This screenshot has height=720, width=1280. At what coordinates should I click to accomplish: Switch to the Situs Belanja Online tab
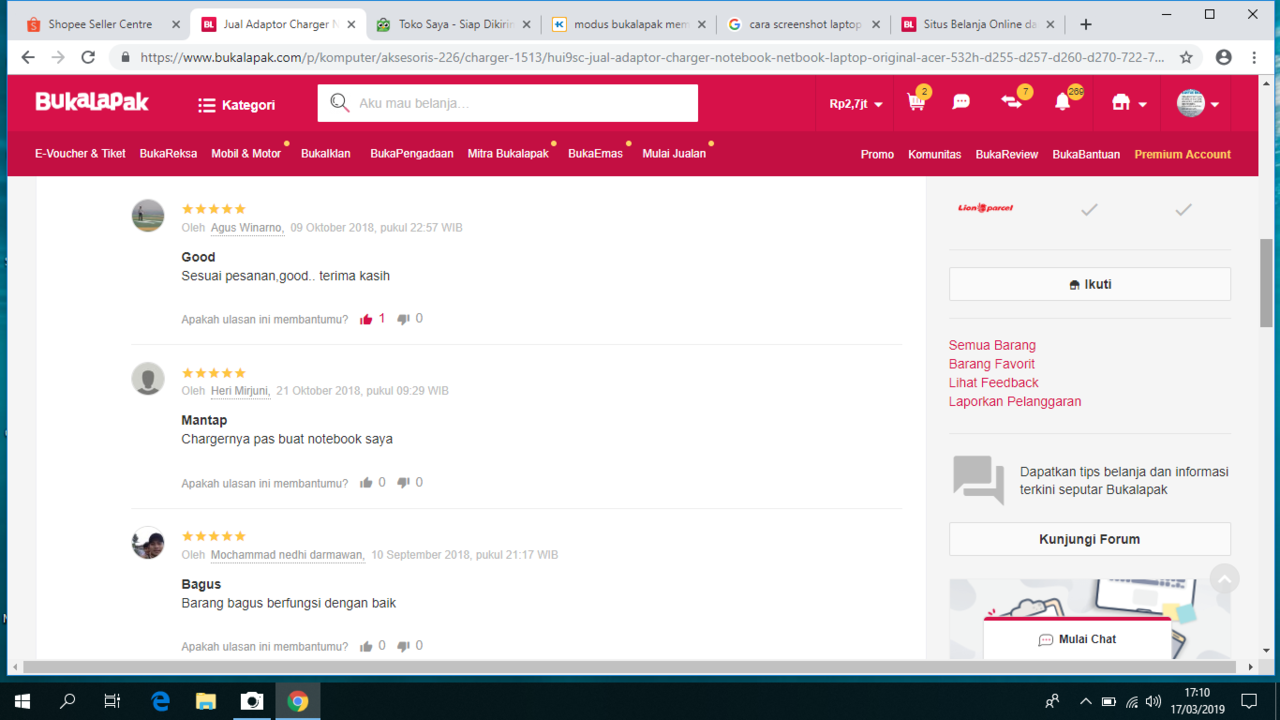[x=980, y=24]
